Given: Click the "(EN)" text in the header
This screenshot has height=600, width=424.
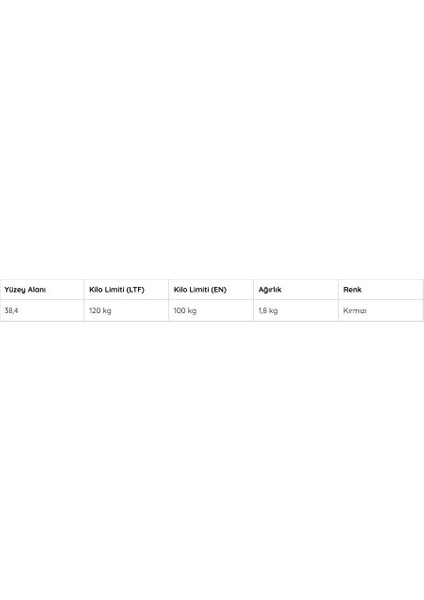Looking at the screenshot, I should [x=219, y=290].
